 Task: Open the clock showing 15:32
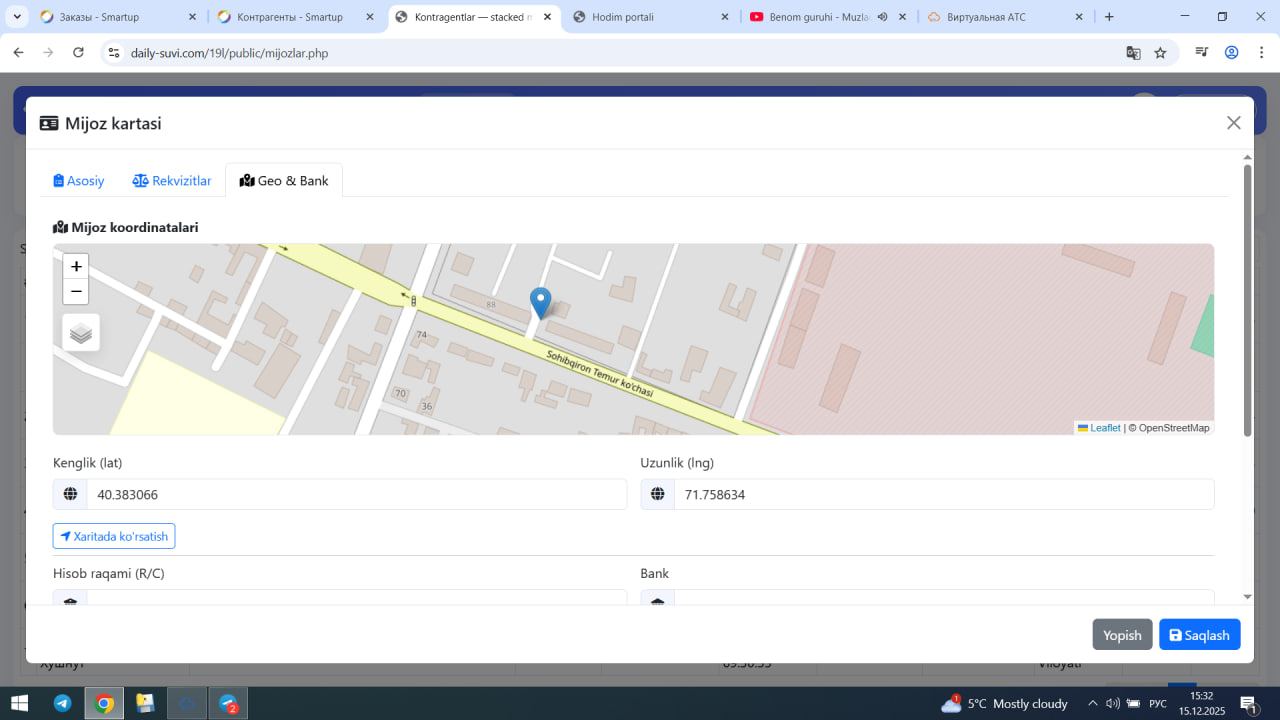pyautogui.click(x=1201, y=703)
